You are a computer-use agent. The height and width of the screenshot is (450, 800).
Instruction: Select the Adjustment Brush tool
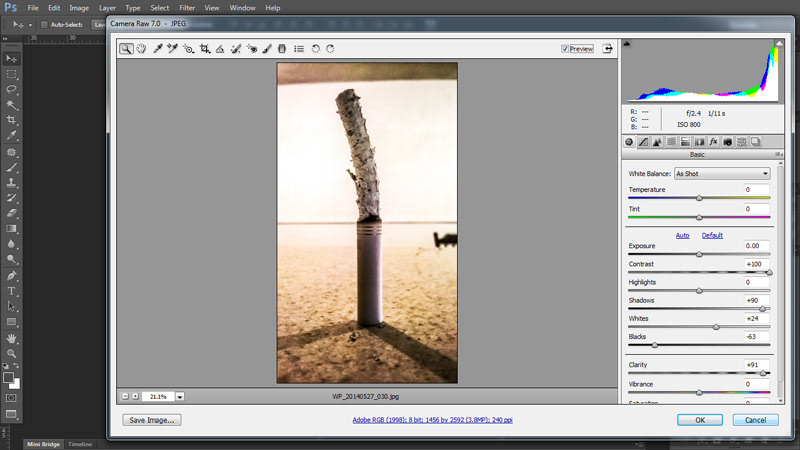tap(267, 48)
